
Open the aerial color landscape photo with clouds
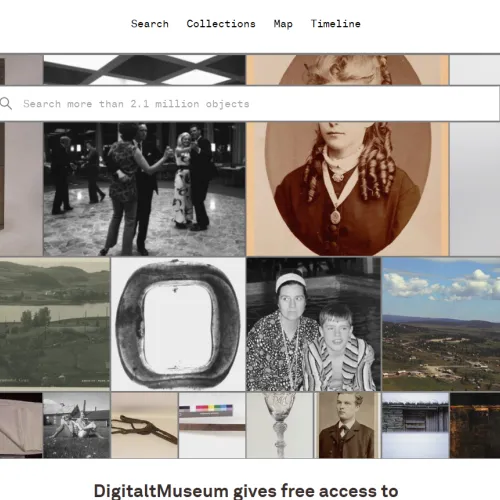point(441,324)
